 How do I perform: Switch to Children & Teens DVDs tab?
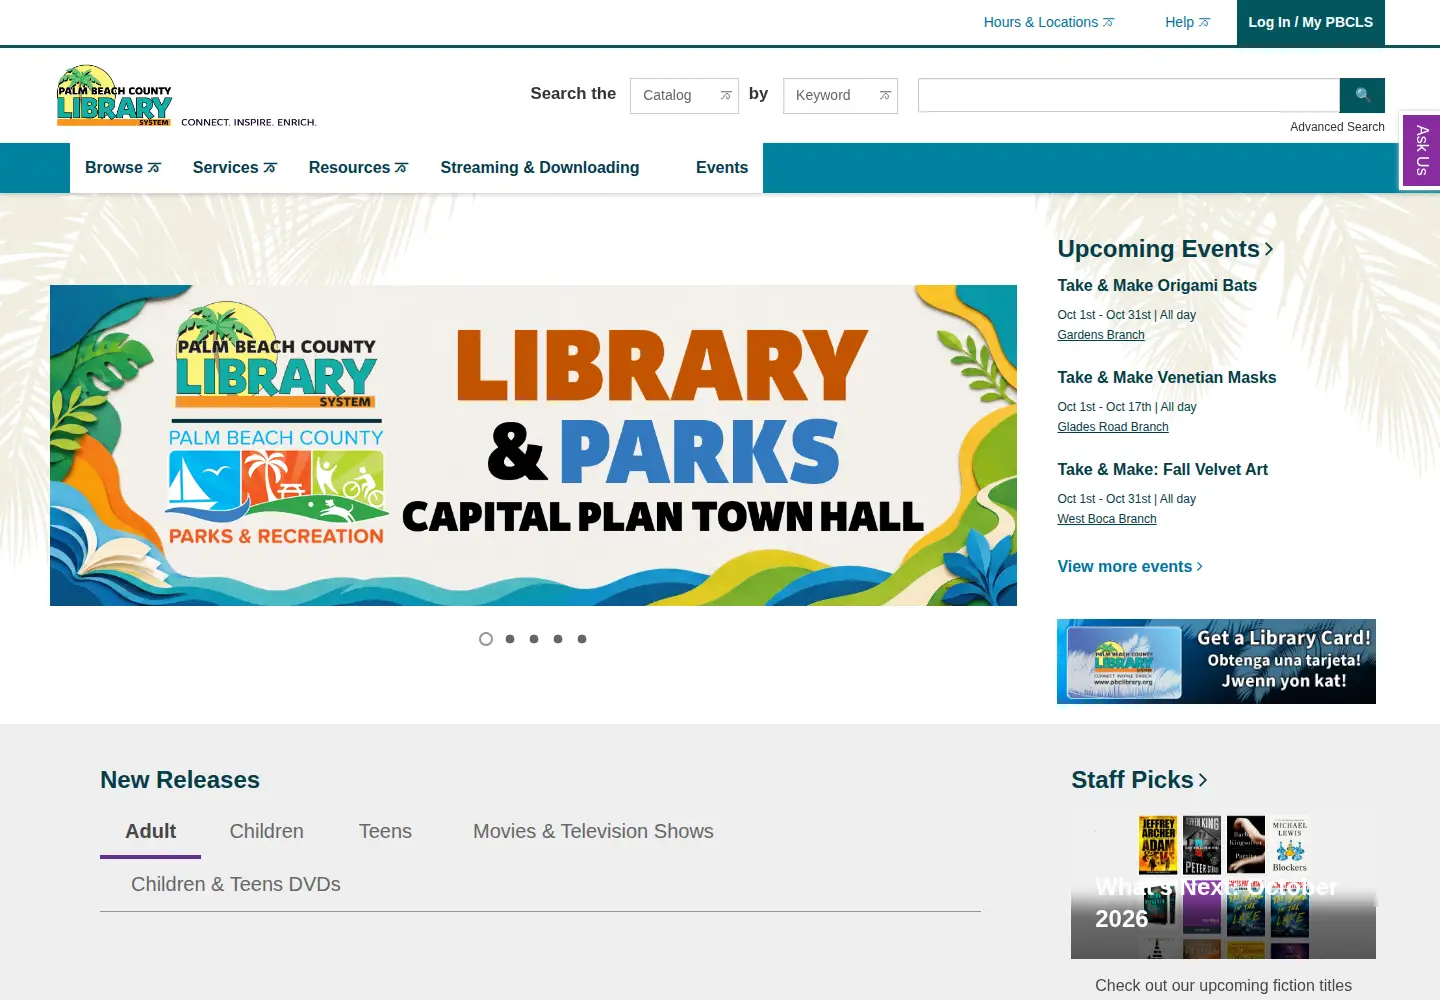pyautogui.click(x=236, y=885)
